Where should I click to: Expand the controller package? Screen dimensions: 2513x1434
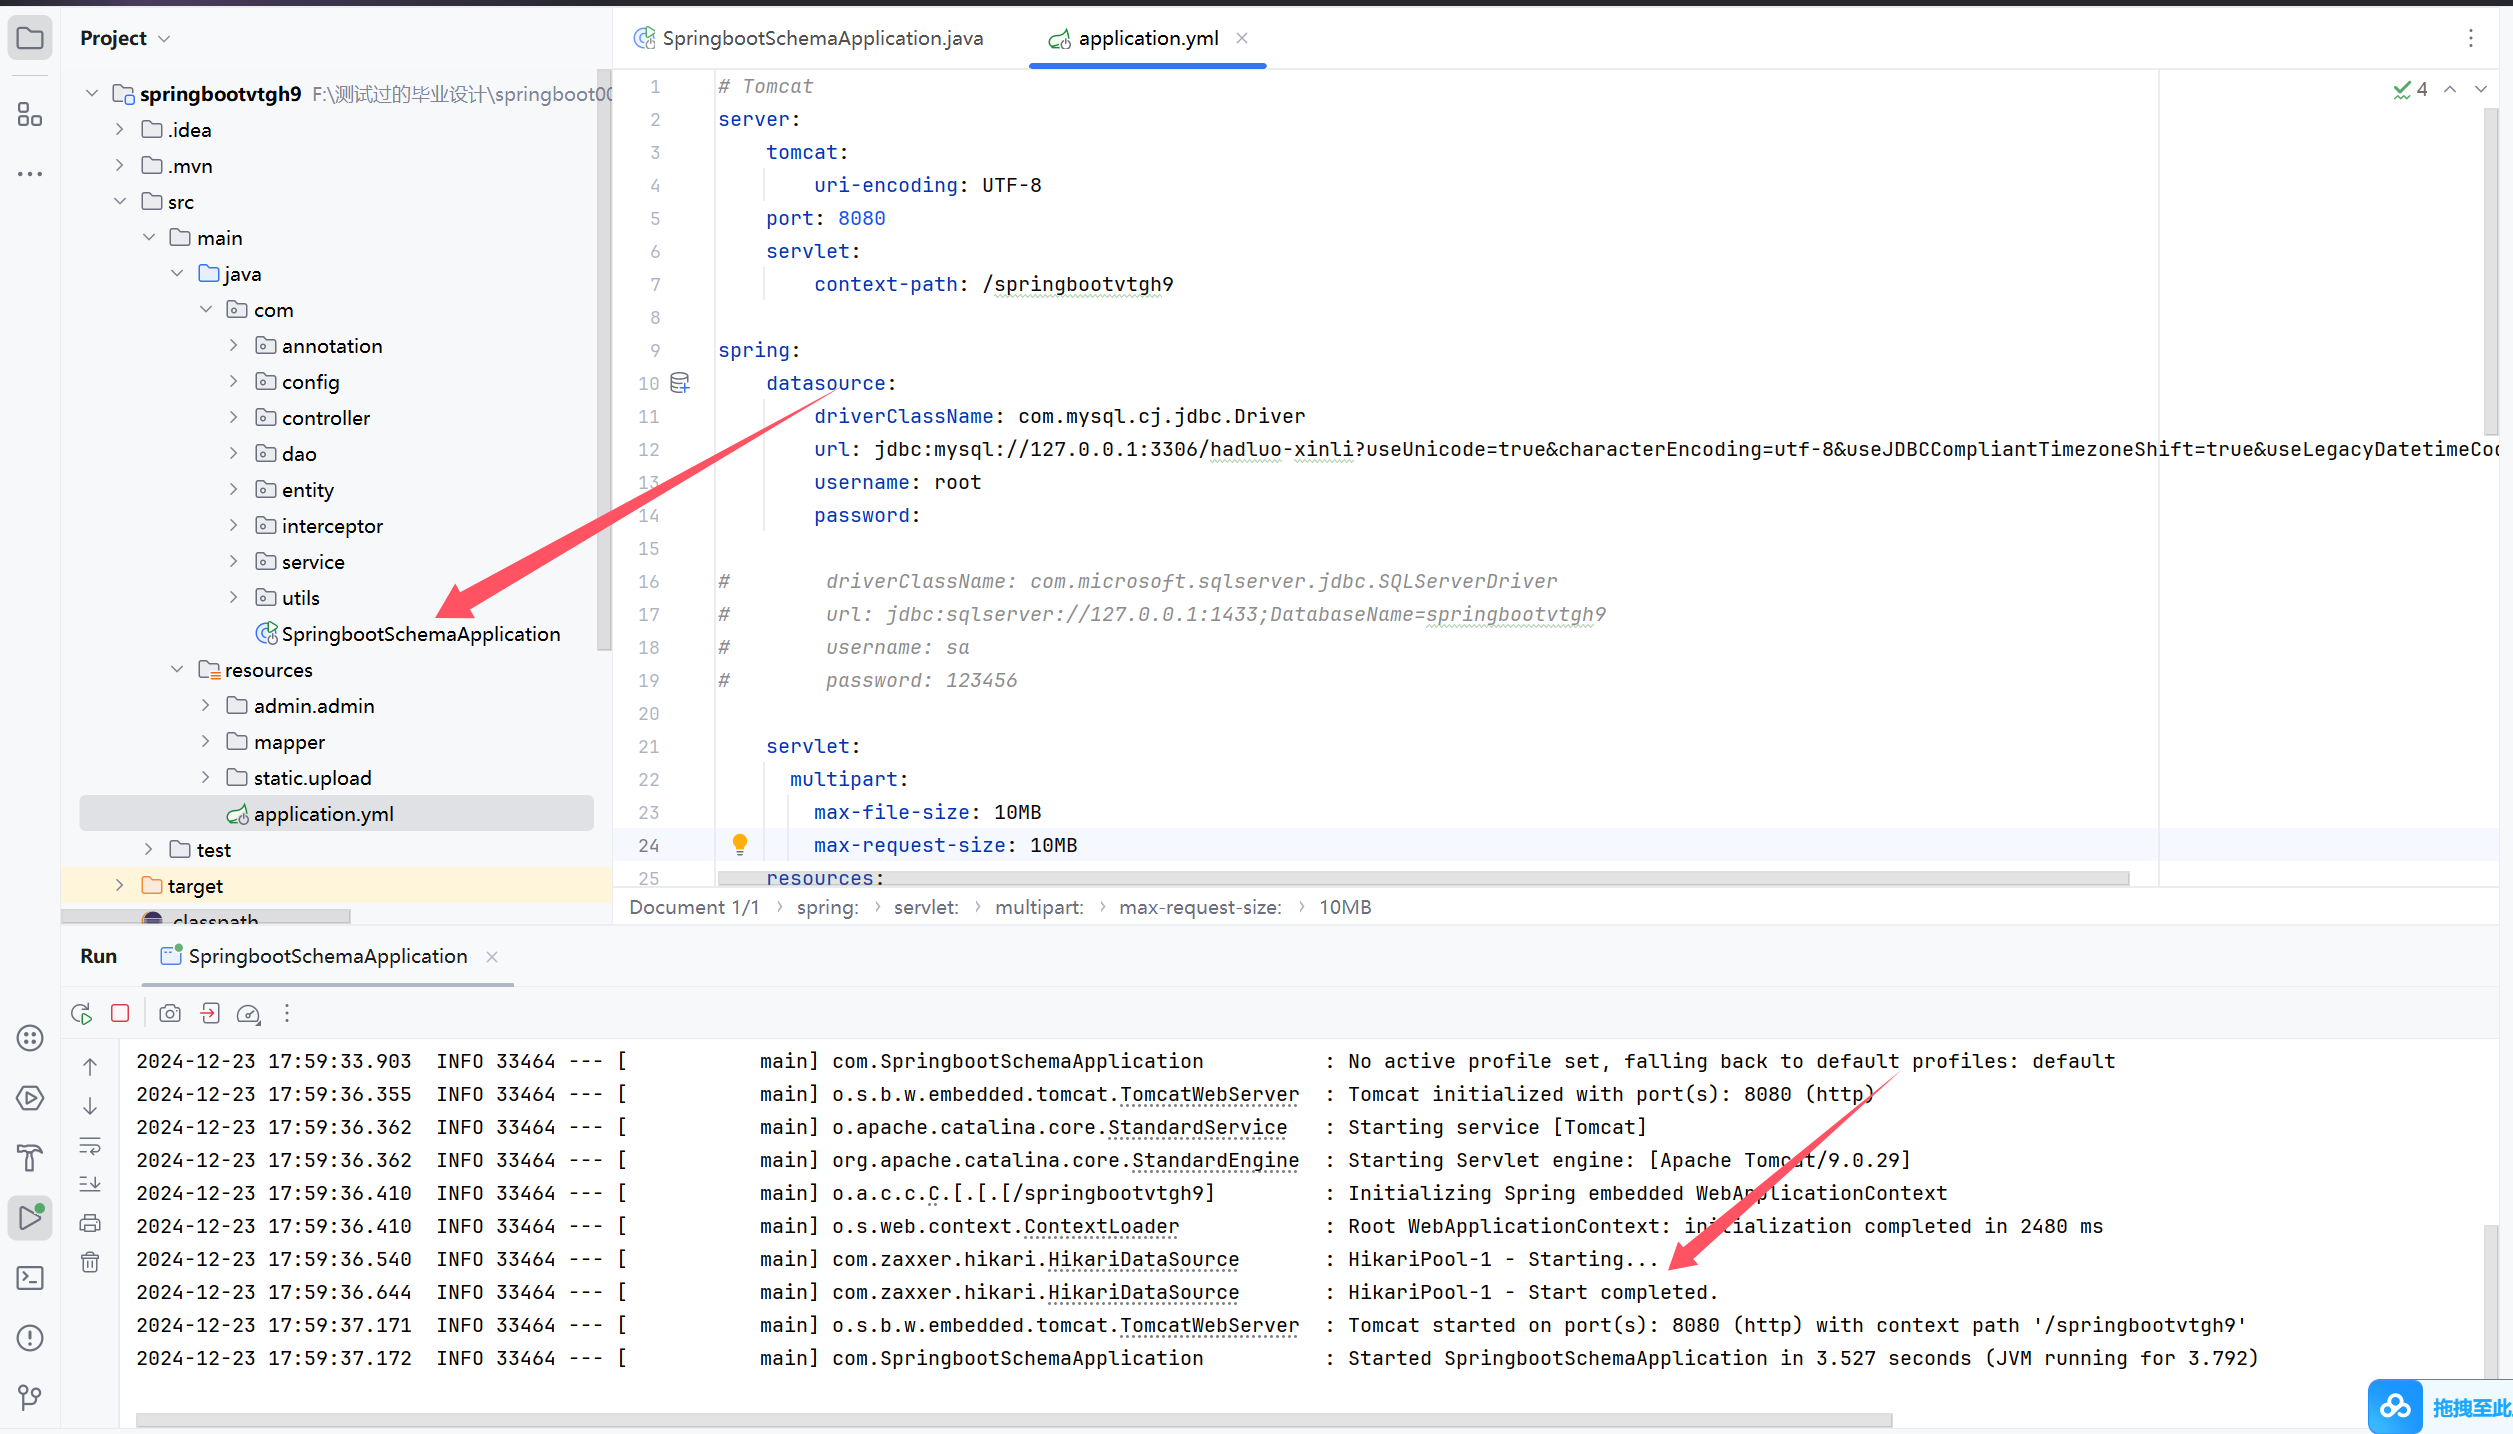234,417
